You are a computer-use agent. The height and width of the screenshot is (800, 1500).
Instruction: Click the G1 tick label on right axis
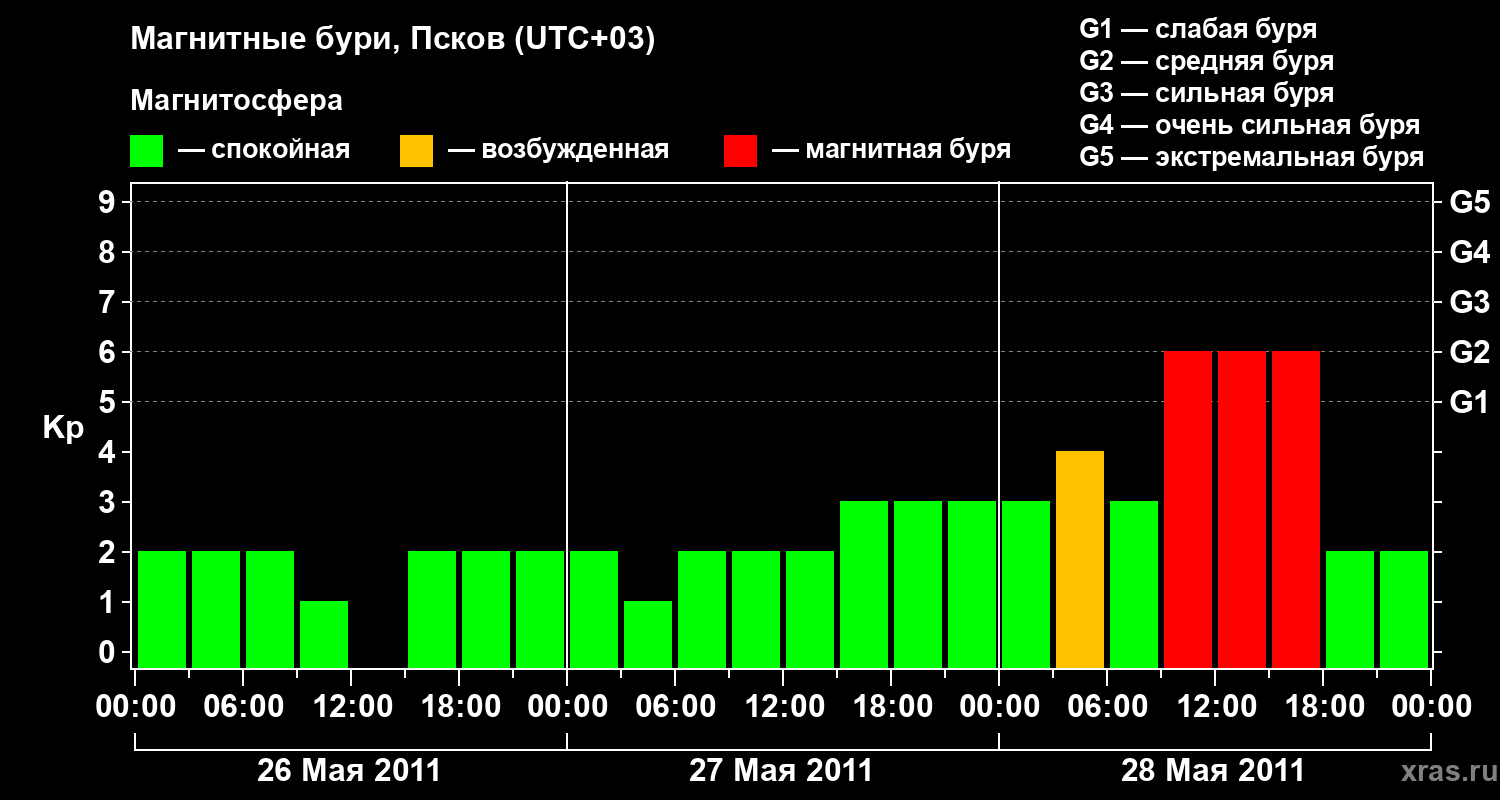(x=1469, y=402)
